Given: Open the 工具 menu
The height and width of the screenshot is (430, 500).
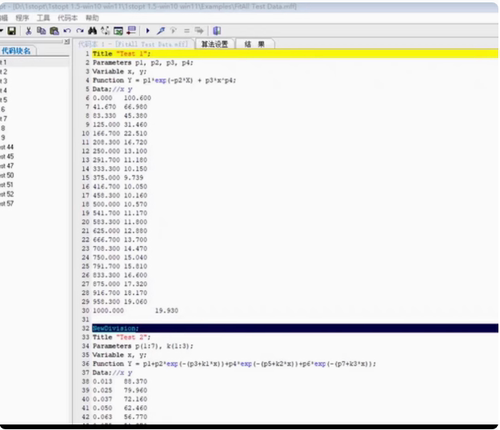Looking at the screenshot, I should (x=43, y=18).
